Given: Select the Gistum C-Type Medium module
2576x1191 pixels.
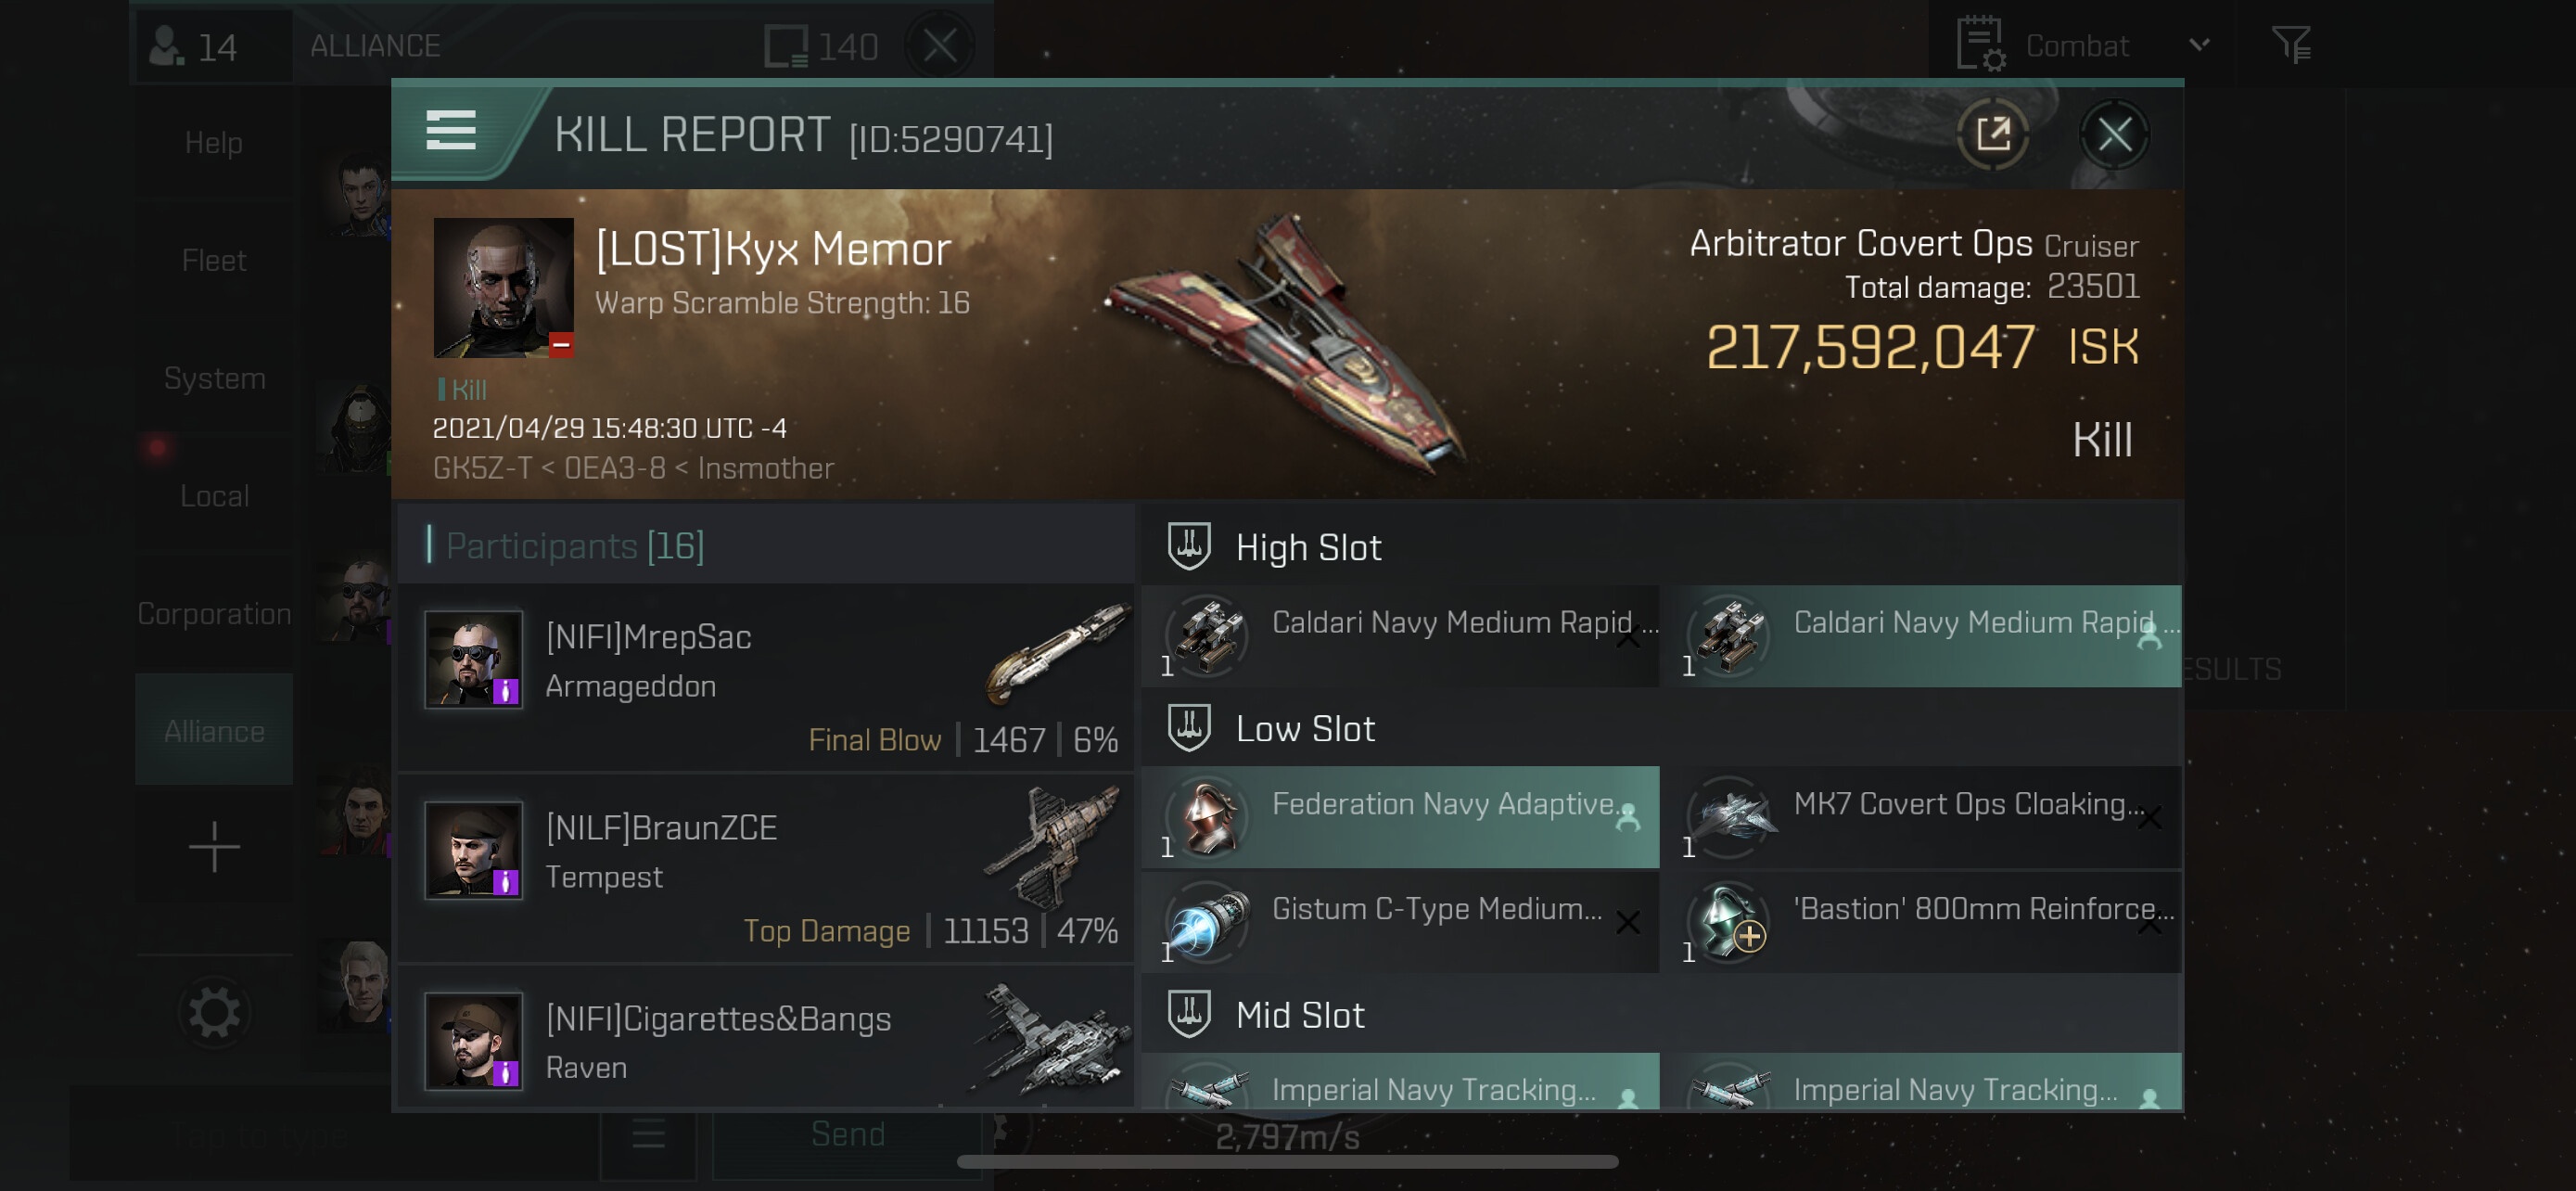Looking at the screenshot, I should coord(1400,921).
